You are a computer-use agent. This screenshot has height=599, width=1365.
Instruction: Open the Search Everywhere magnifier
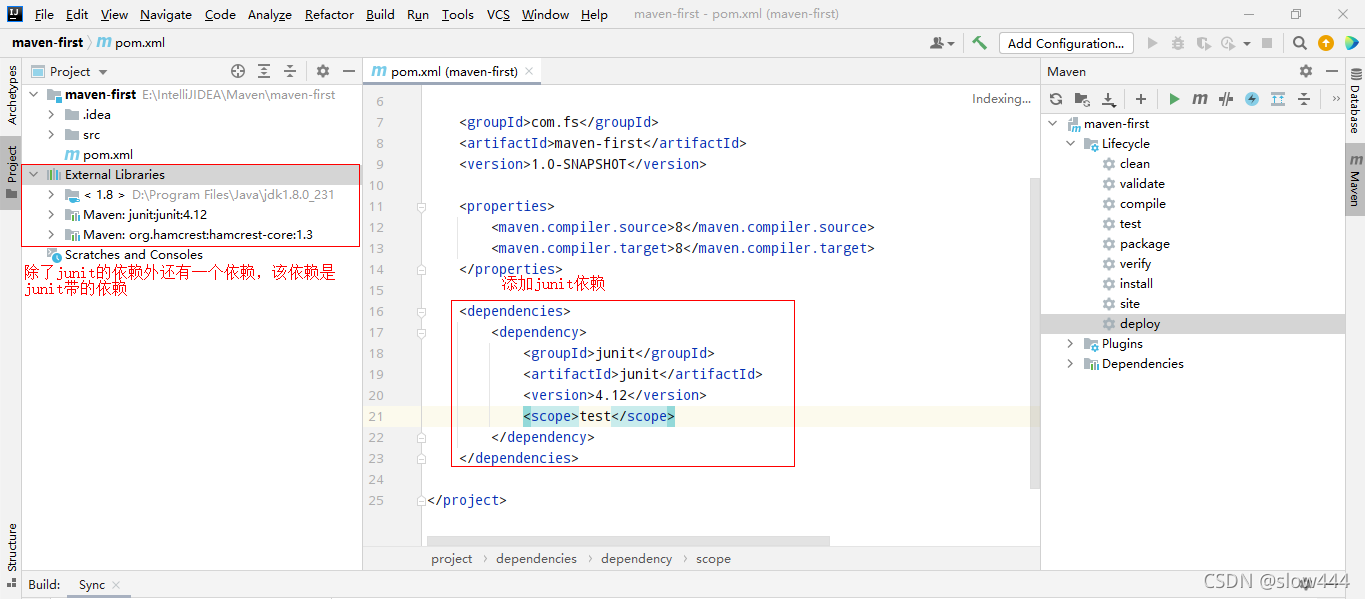(x=1299, y=43)
